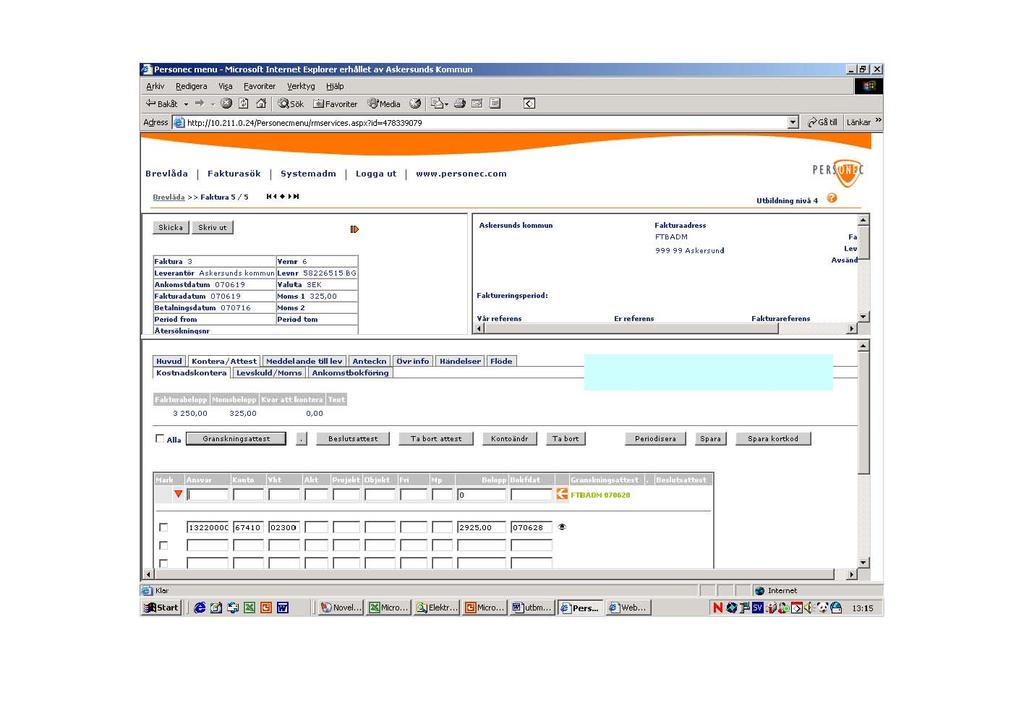
Task: Click the Ansvar field containing 1322000
Action: (x=207, y=527)
